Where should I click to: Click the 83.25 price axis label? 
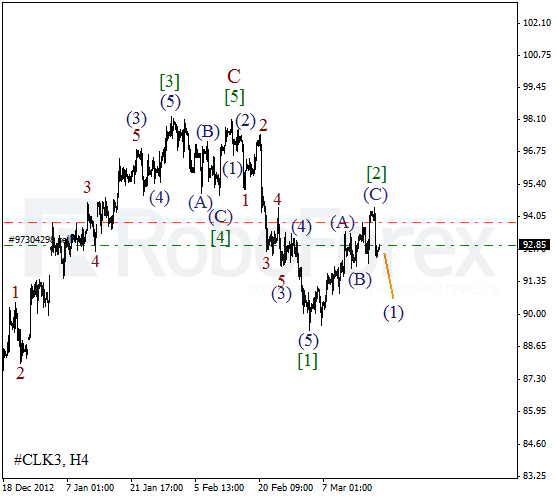tap(535, 475)
